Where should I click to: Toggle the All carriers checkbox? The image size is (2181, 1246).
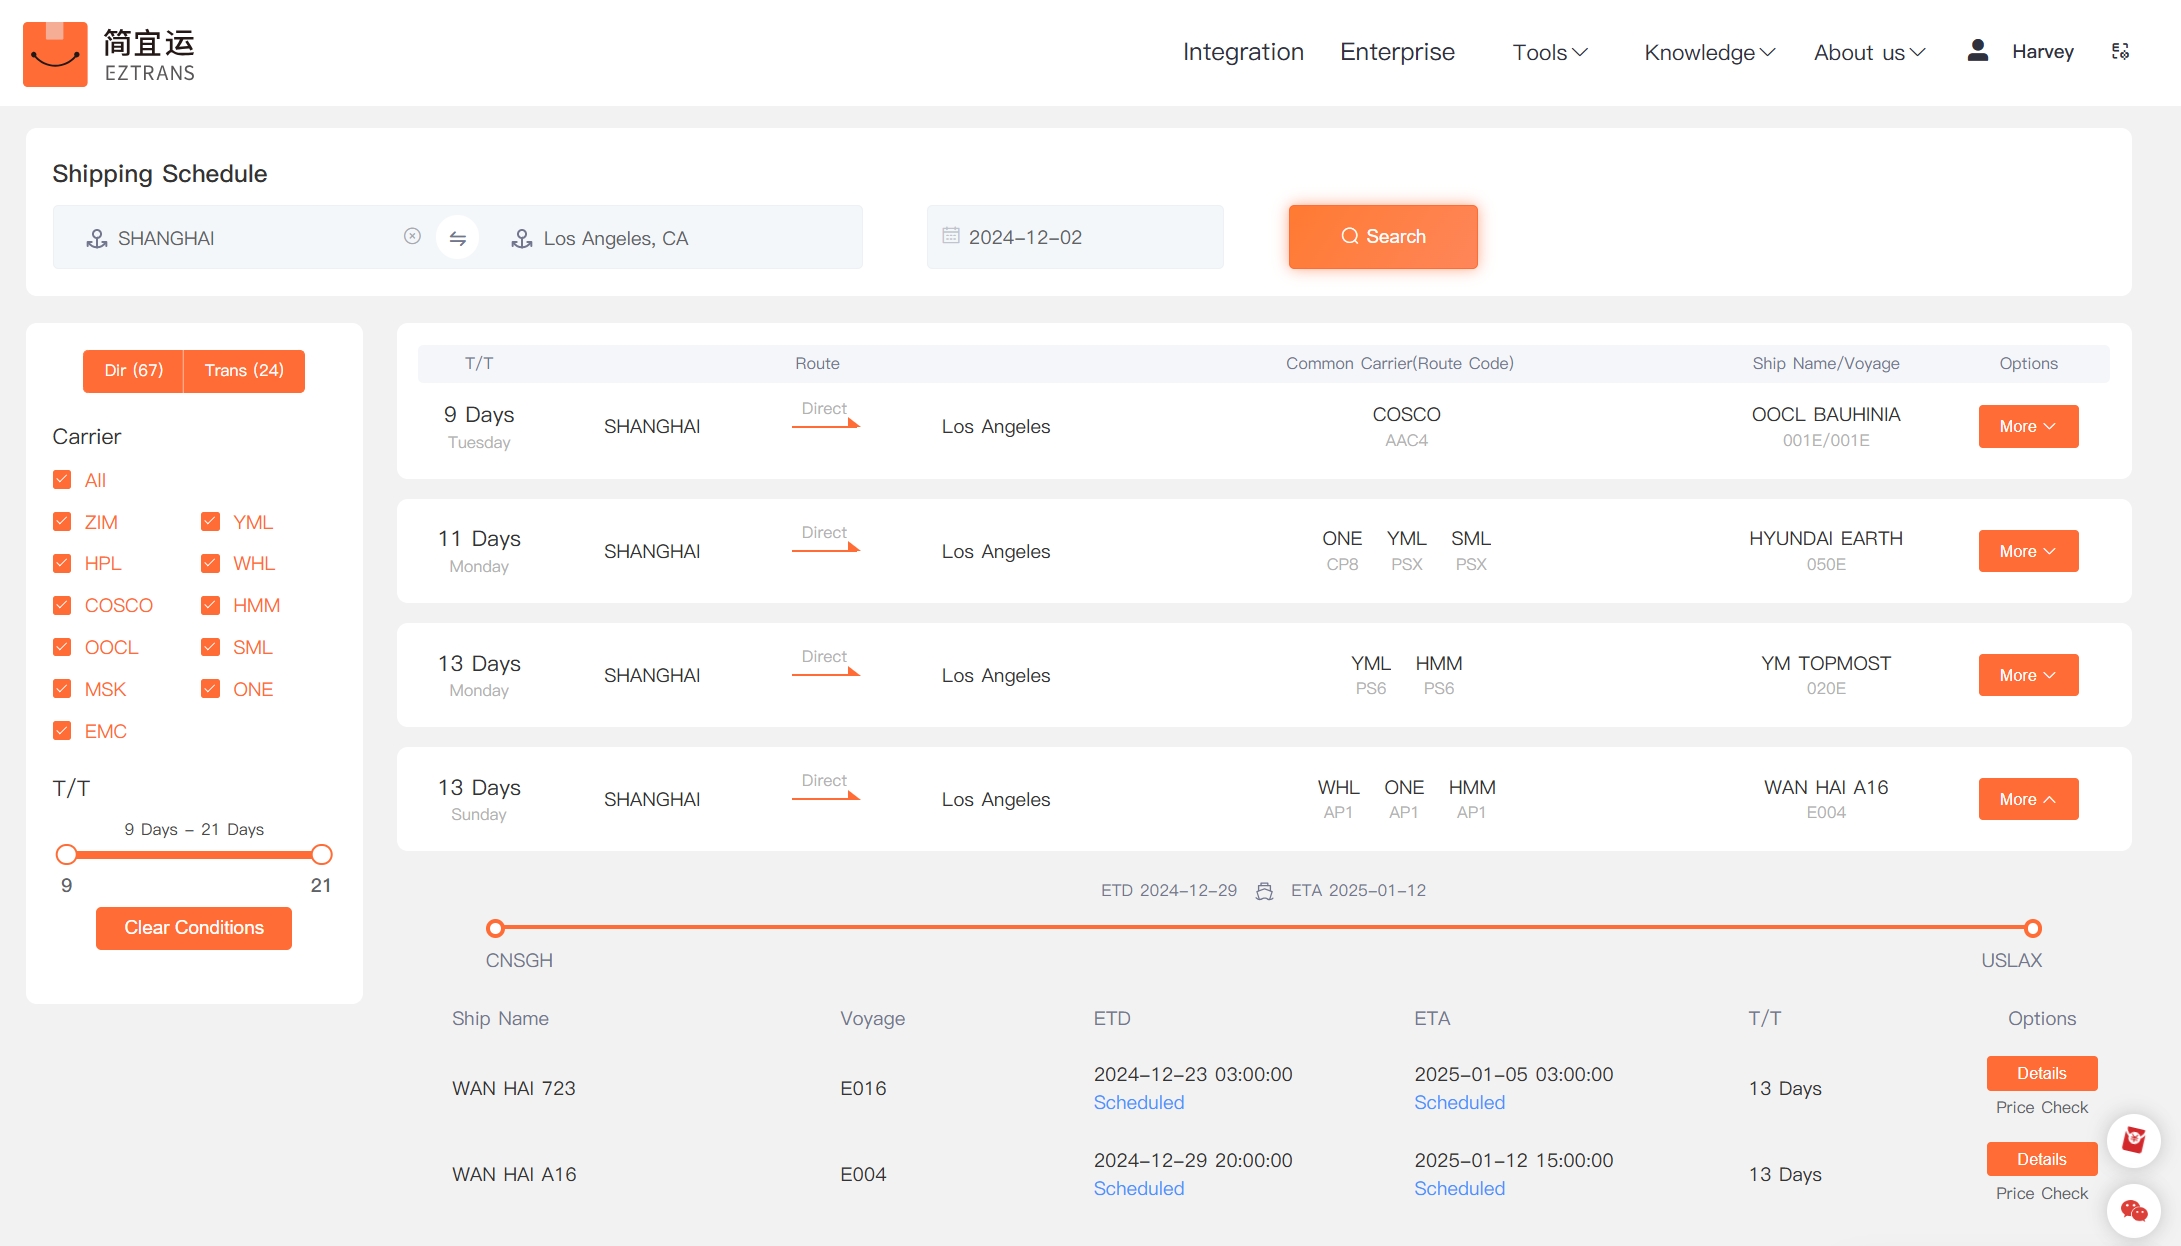pyautogui.click(x=62, y=480)
